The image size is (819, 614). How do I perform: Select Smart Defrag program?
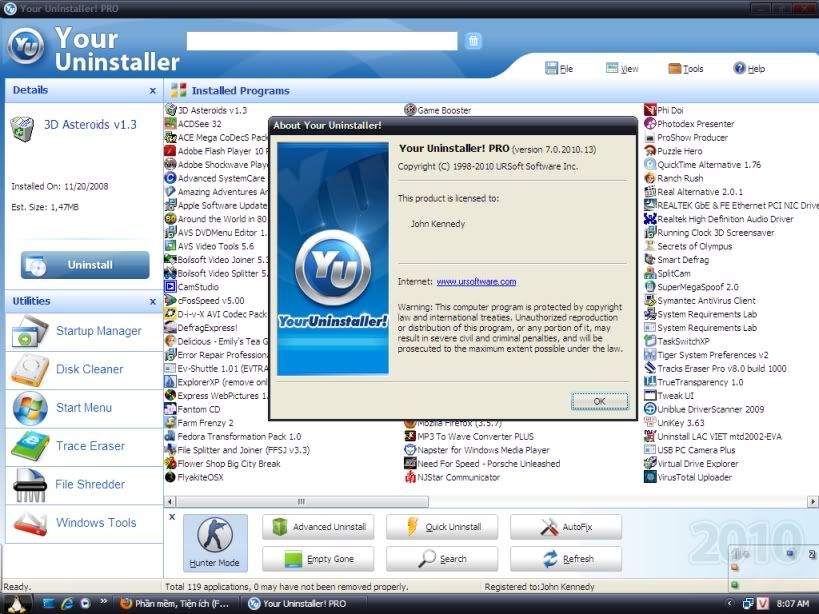coord(676,259)
